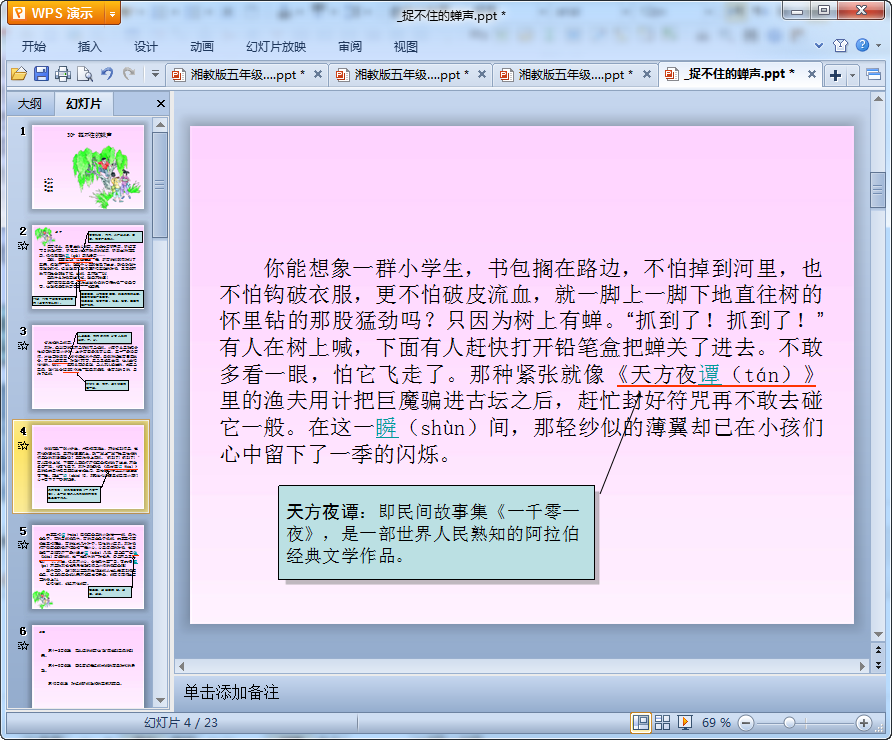The image size is (892, 740).
Task: Click the redo arrow icon
Action: pyautogui.click(x=129, y=74)
